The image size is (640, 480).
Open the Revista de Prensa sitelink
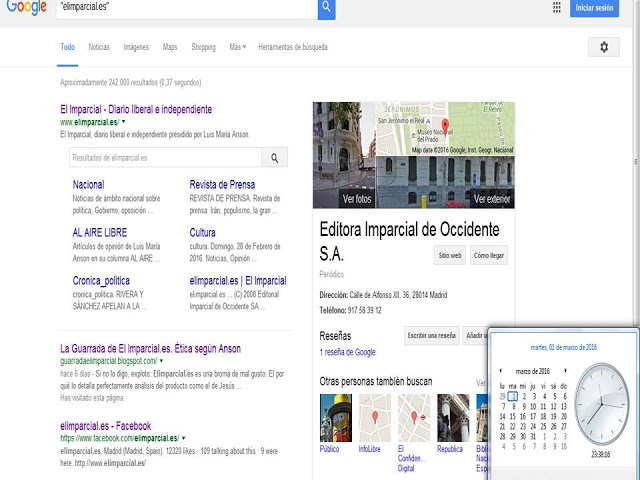coord(222,184)
